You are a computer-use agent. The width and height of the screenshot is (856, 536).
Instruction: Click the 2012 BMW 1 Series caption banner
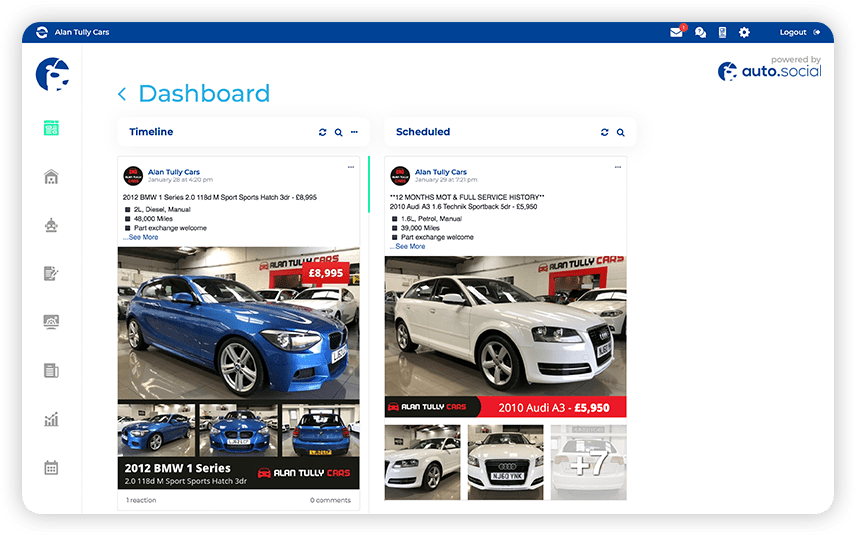click(239, 473)
